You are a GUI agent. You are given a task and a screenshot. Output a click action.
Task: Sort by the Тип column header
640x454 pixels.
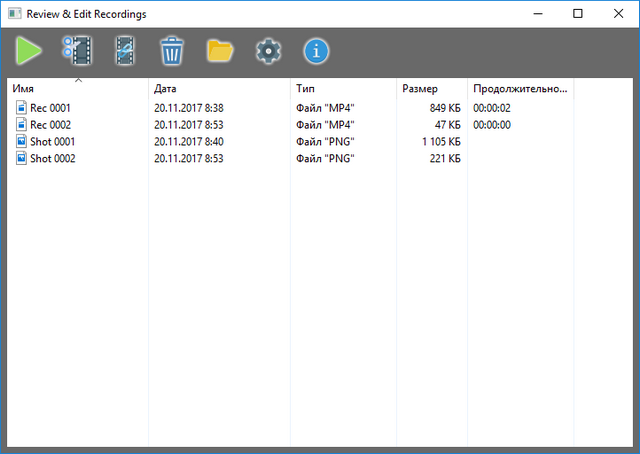[305, 89]
